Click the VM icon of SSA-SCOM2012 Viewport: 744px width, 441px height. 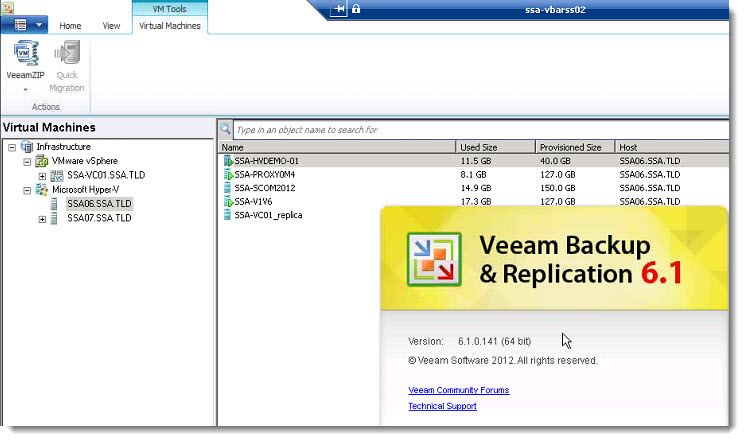coord(227,188)
